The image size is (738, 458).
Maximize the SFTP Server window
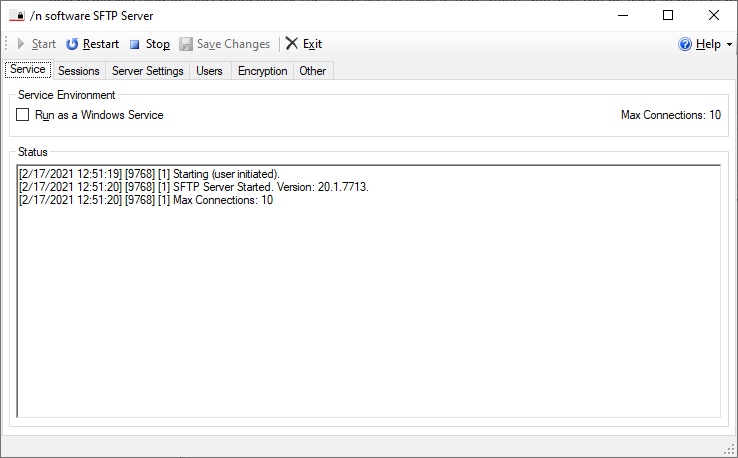[x=667, y=15]
